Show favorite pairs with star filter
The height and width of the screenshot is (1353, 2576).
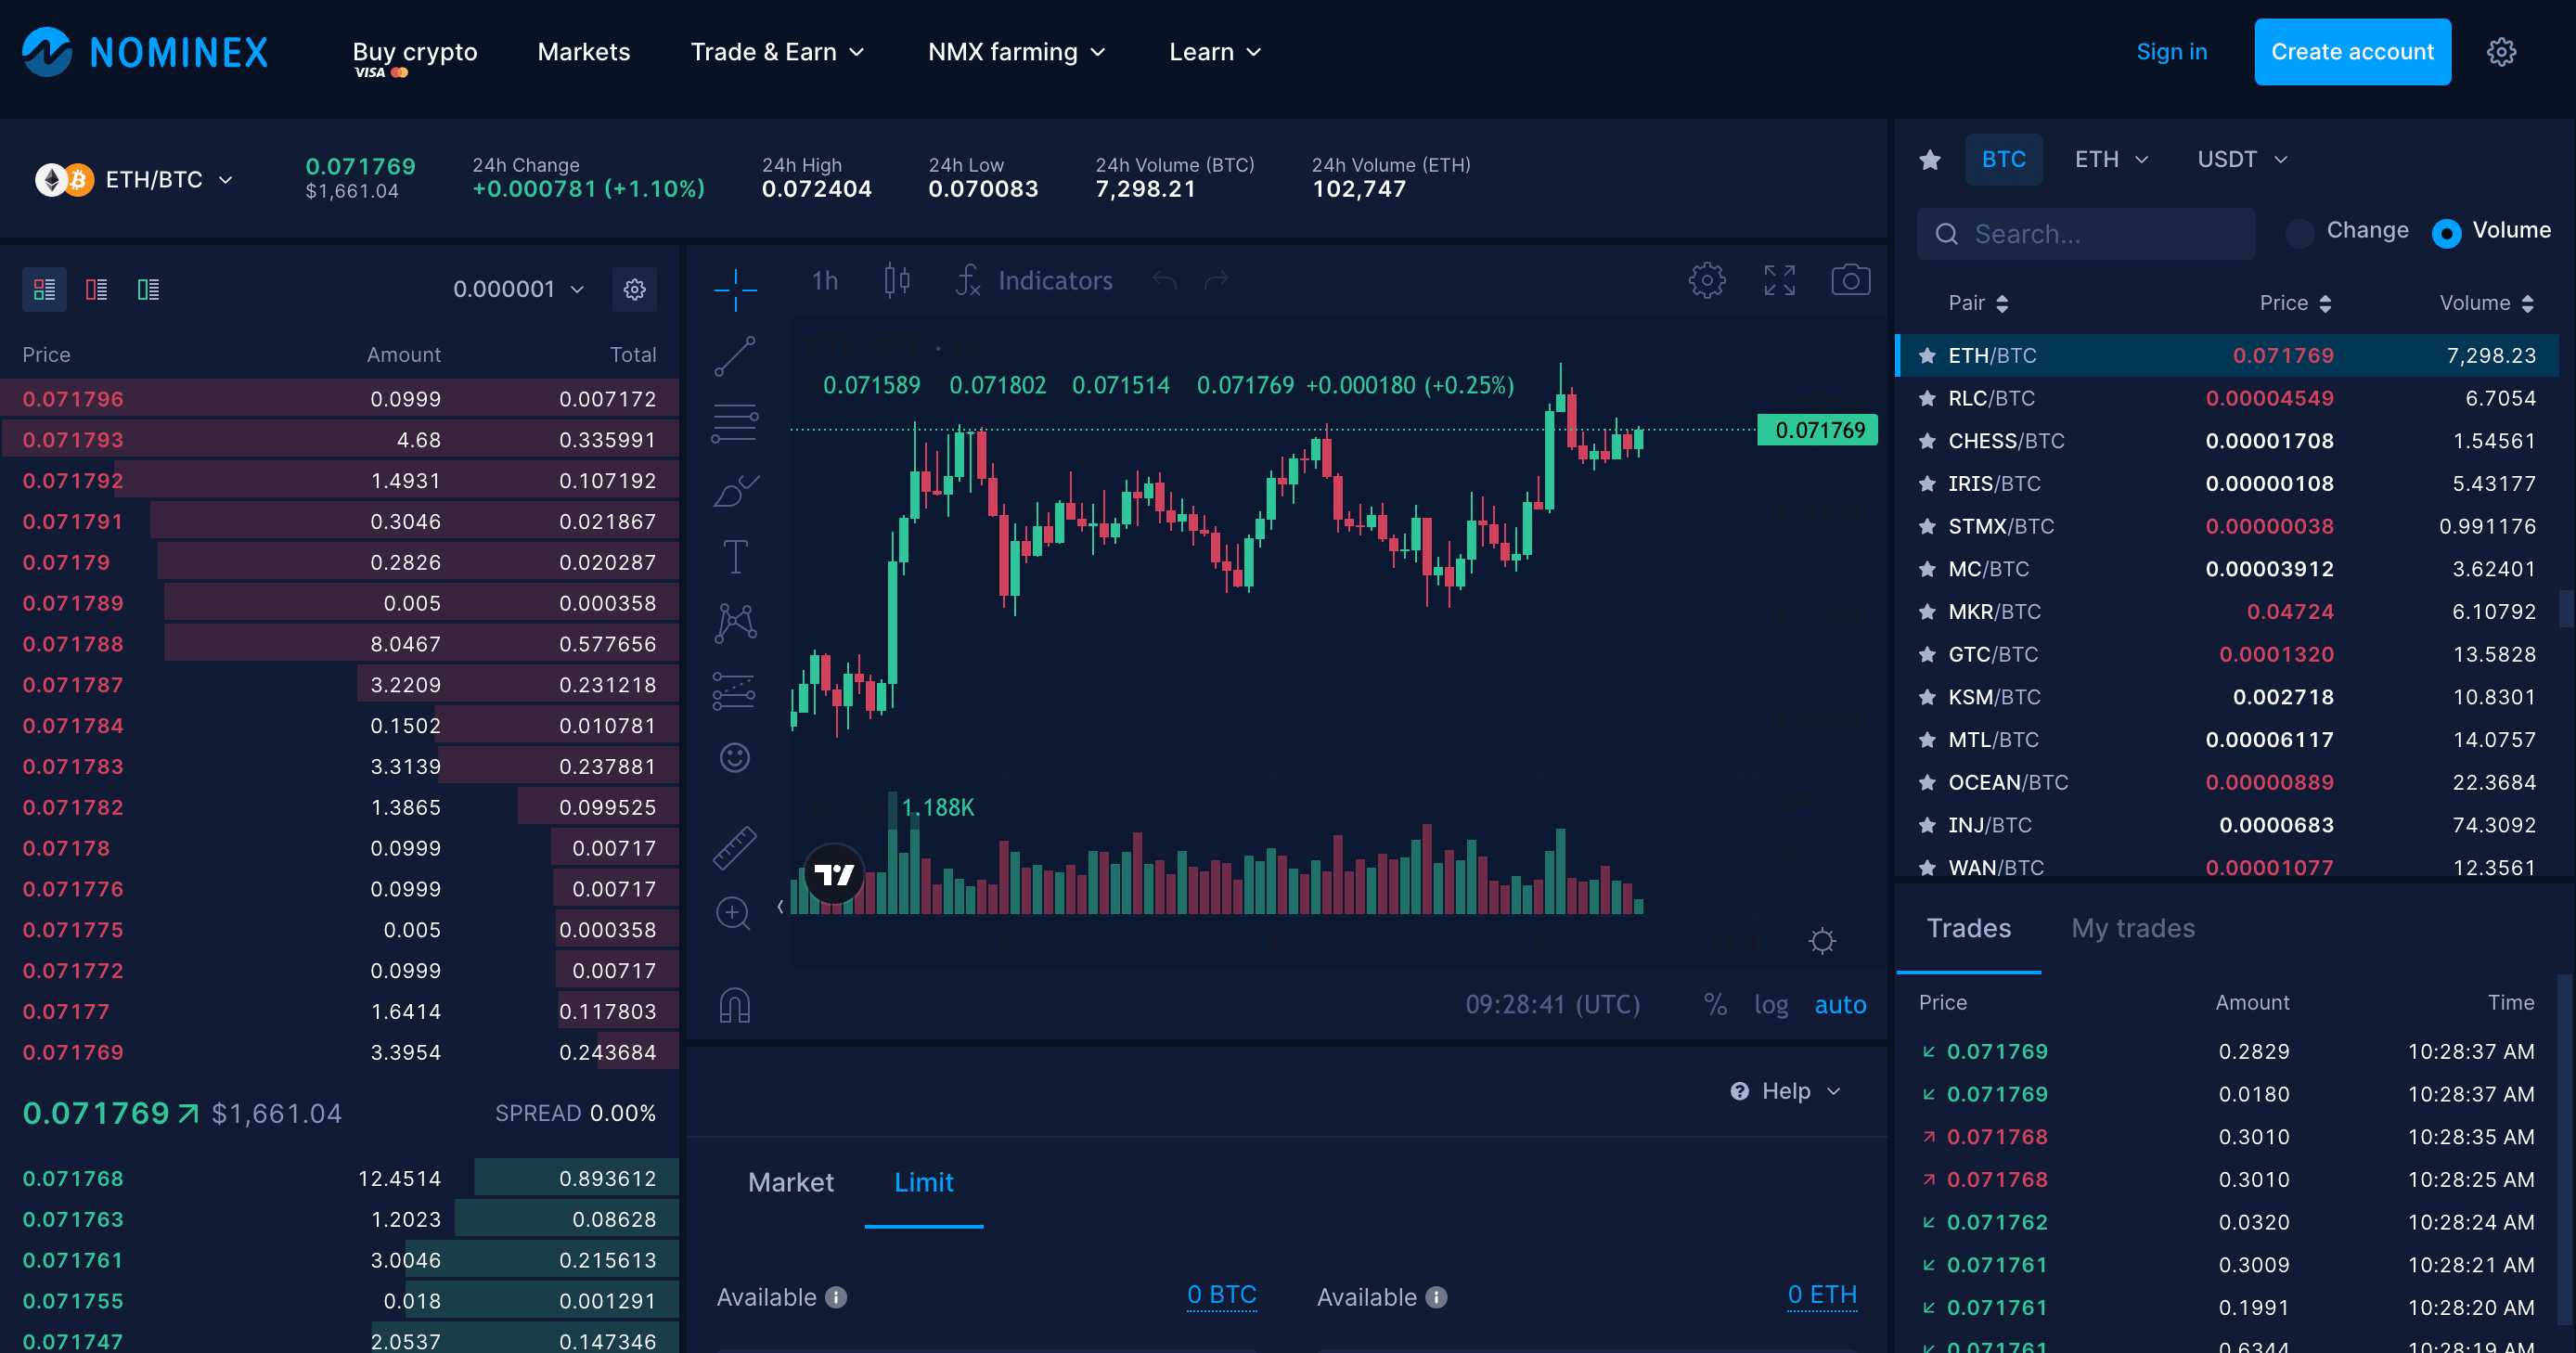[x=1930, y=160]
